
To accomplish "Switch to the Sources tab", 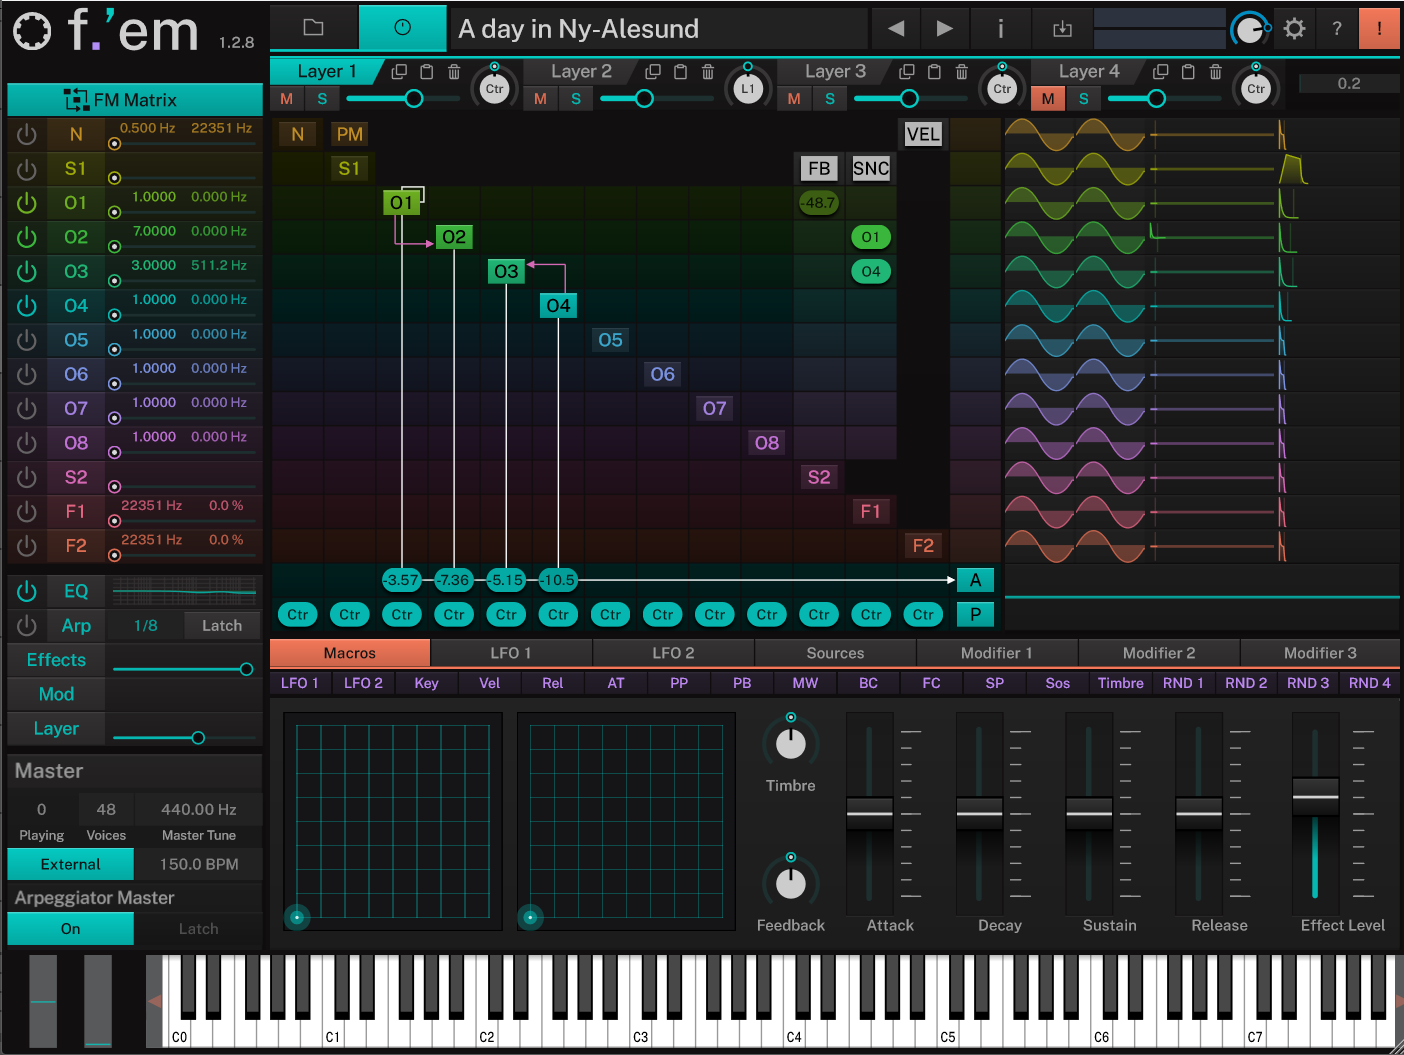I will click(x=834, y=652).
